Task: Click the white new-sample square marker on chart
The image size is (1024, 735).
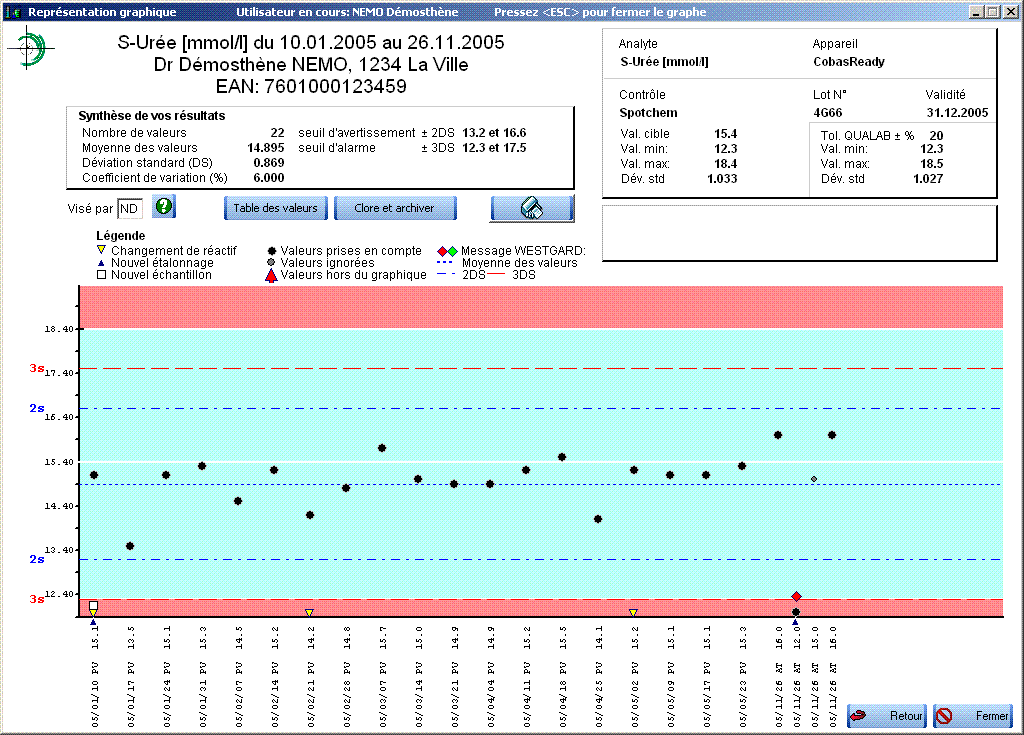Action: (93, 606)
